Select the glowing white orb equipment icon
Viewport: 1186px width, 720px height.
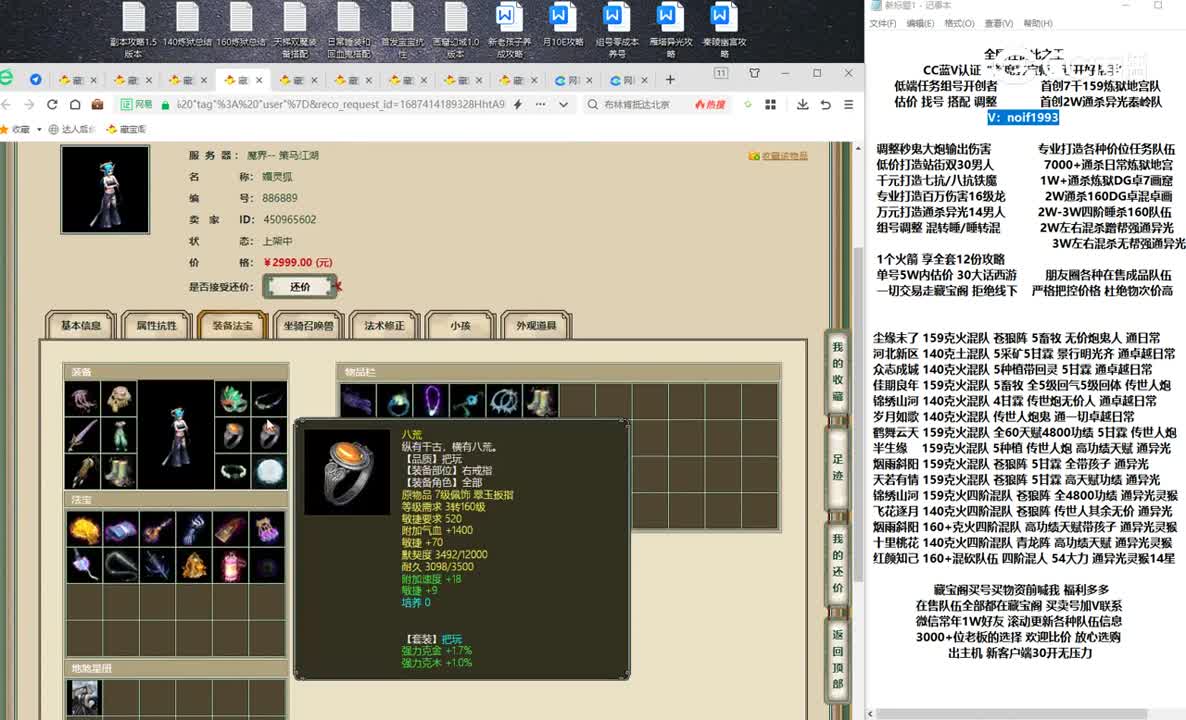pos(269,471)
